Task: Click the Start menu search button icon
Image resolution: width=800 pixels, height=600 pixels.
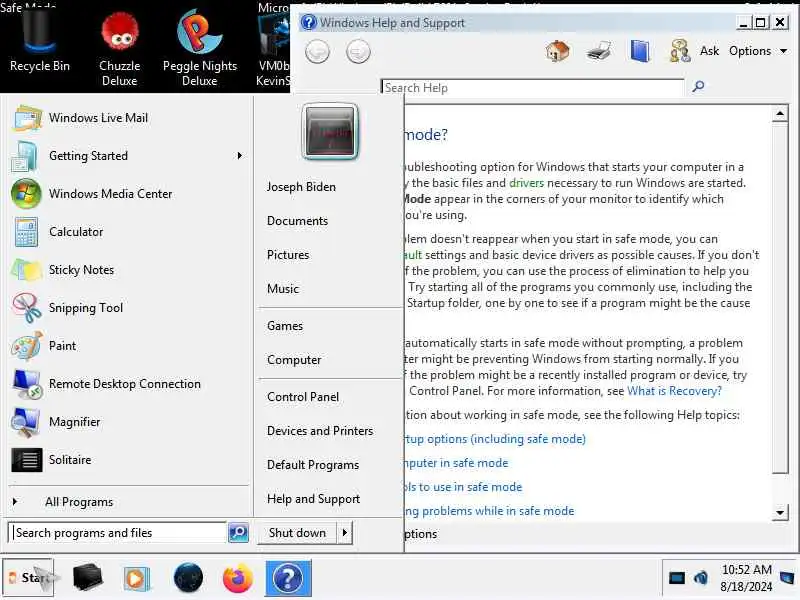Action: coord(238,533)
